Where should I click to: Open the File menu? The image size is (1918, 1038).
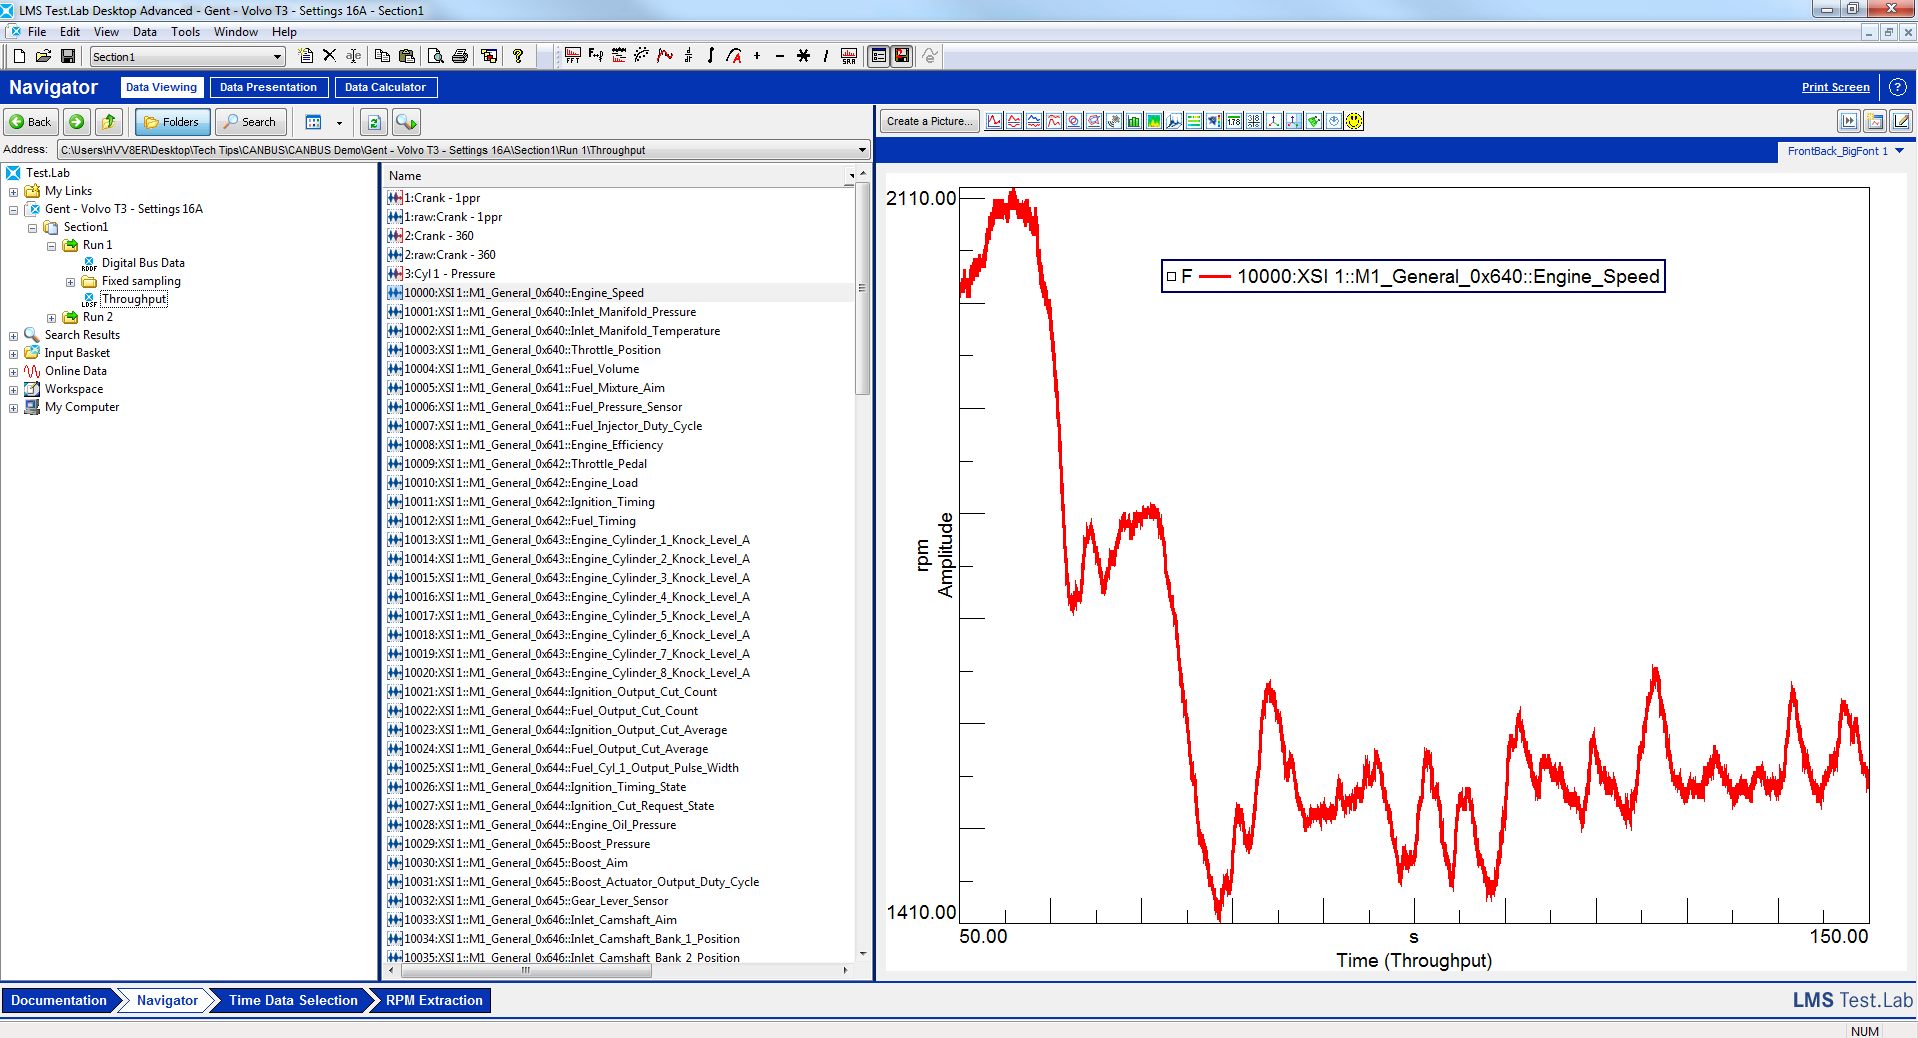pos(37,32)
